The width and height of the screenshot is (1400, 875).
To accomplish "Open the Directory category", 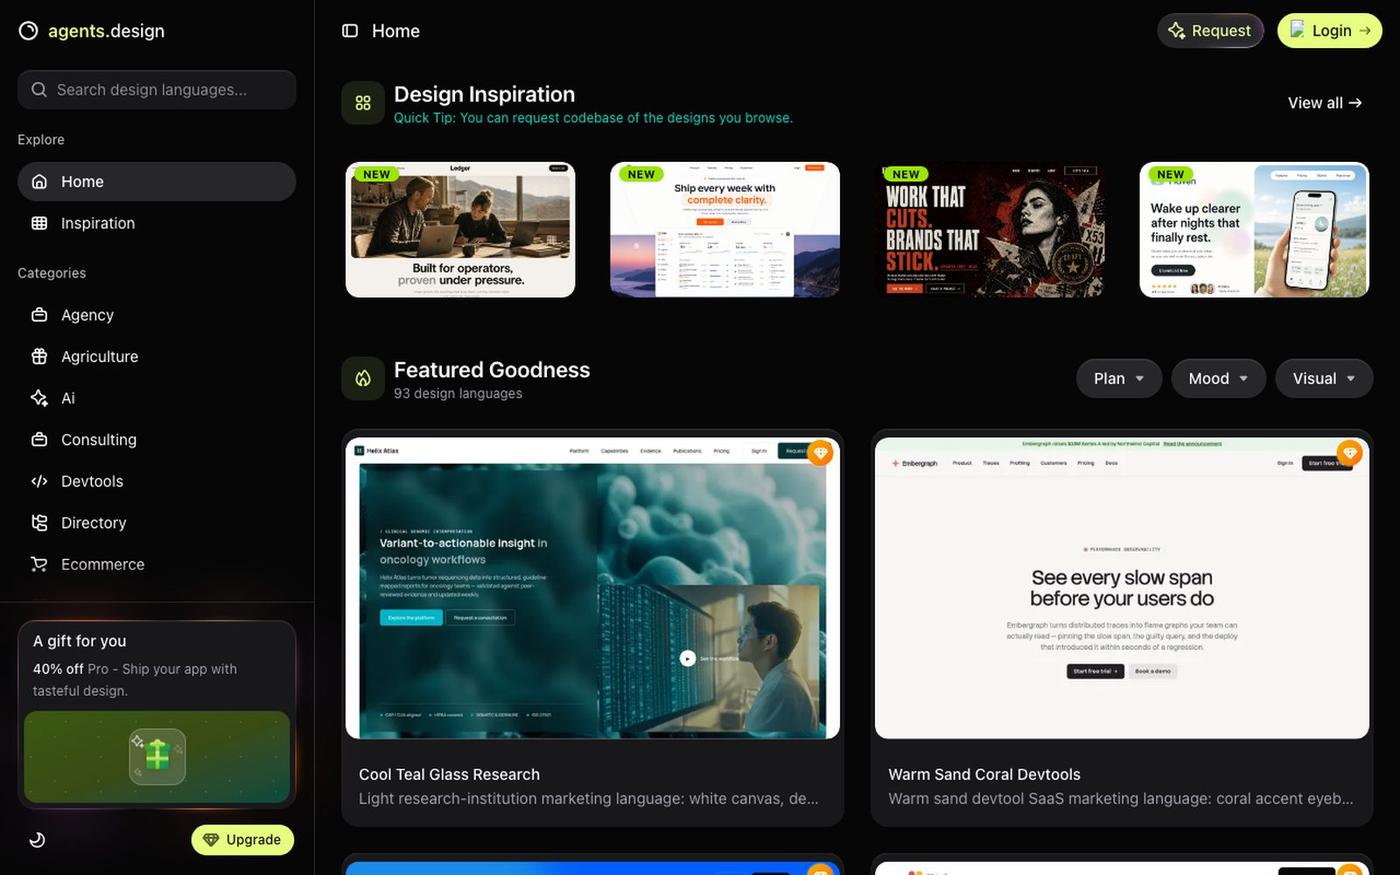I will coord(157,523).
